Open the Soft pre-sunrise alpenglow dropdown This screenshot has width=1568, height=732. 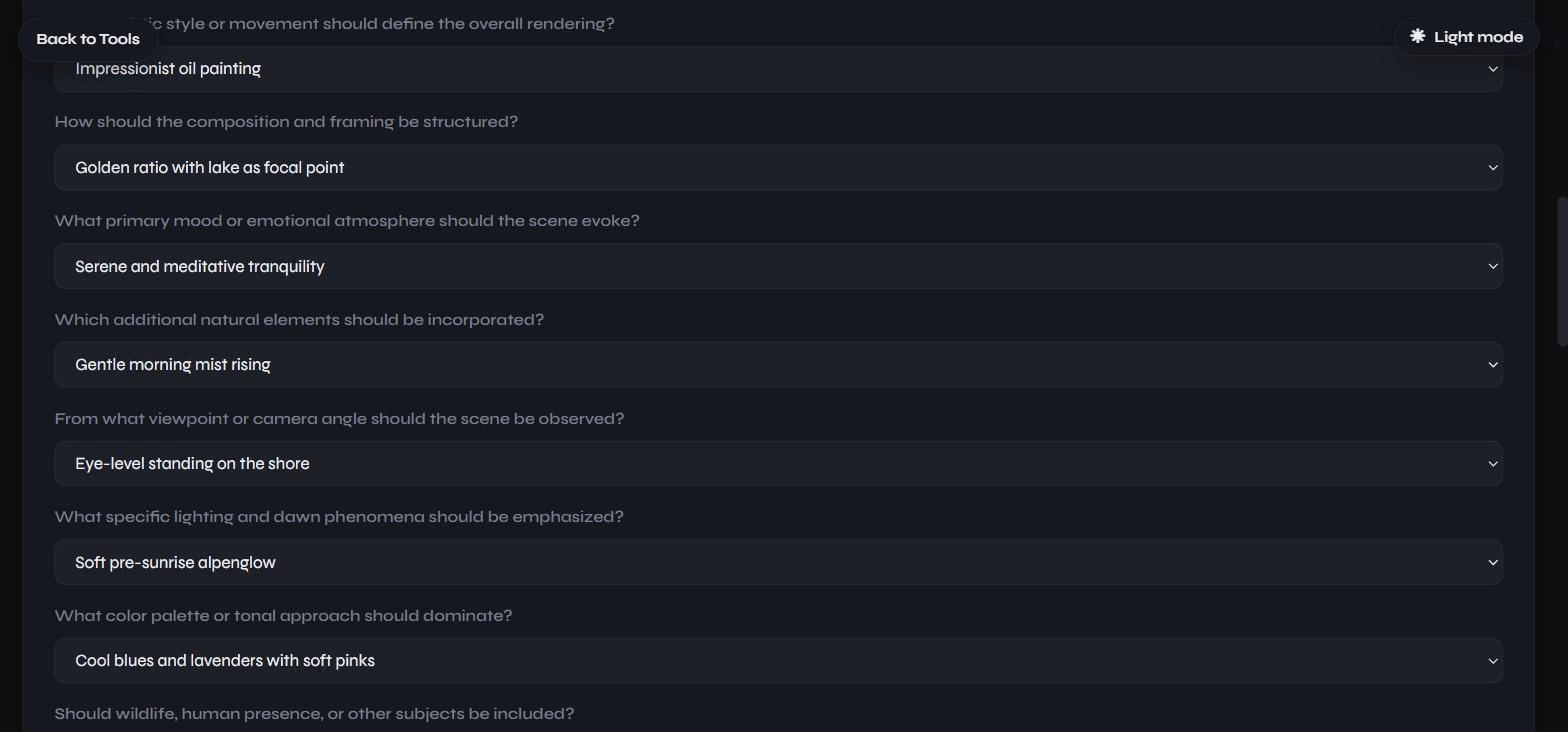point(778,562)
